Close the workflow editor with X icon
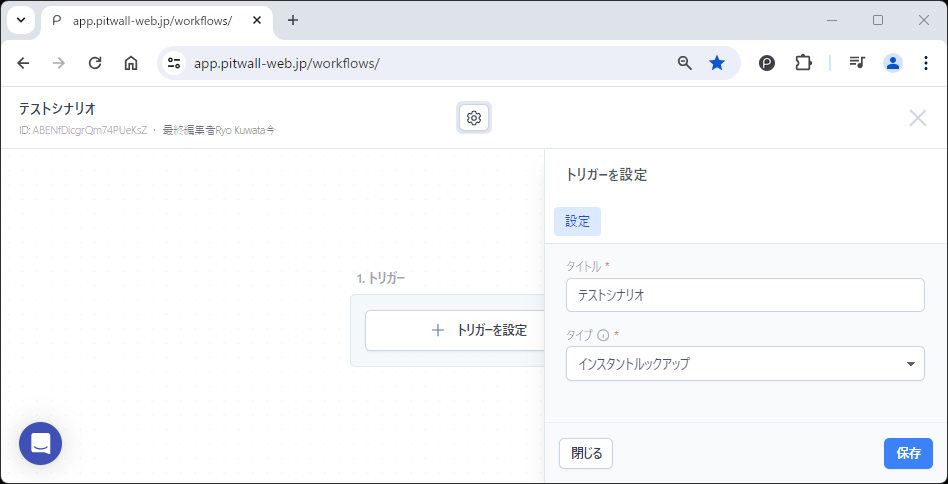Viewport: 948px width, 484px height. click(x=918, y=118)
